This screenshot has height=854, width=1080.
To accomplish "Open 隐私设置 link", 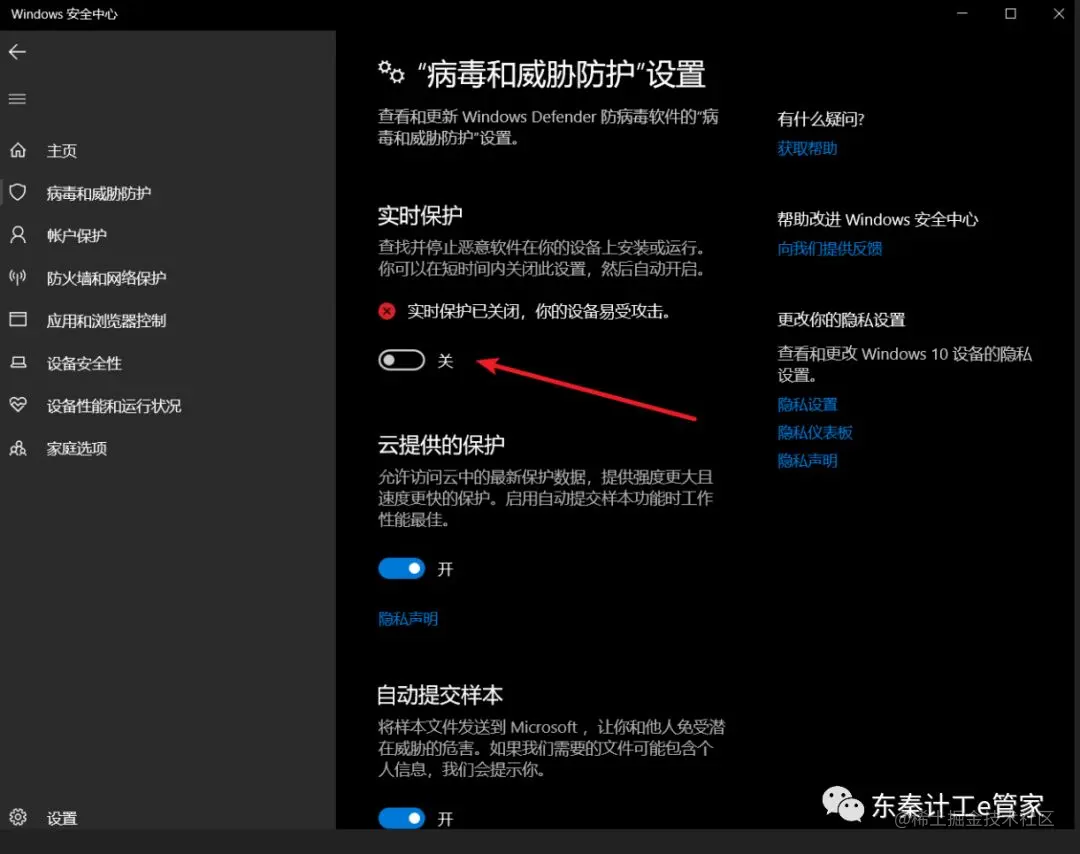I will point(807,404).
